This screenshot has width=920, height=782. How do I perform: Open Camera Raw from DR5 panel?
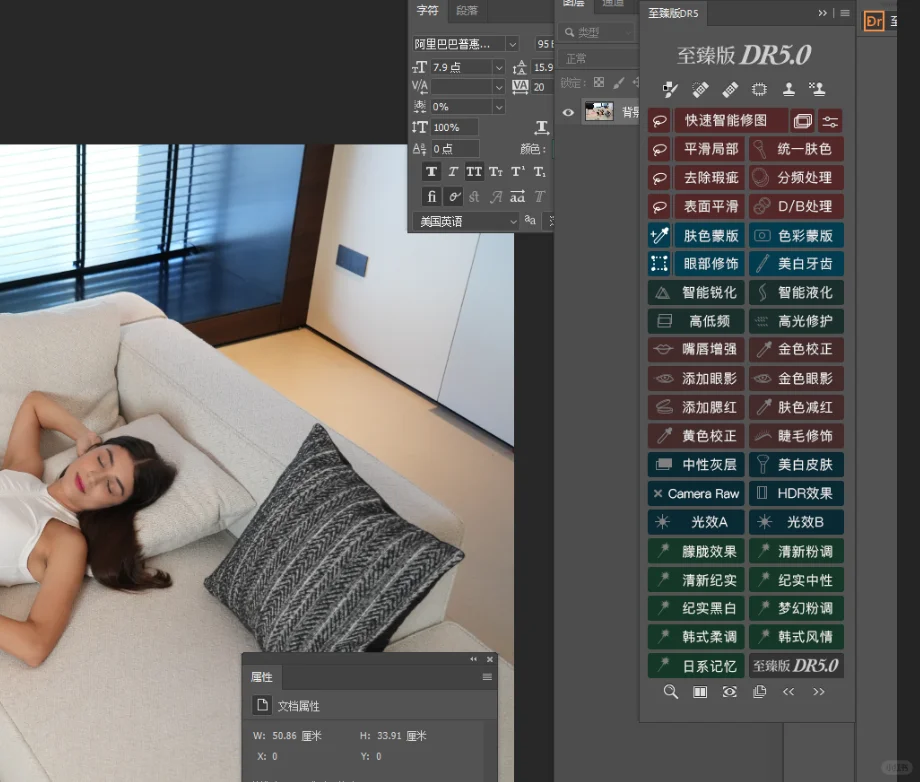tap(696, 494)
